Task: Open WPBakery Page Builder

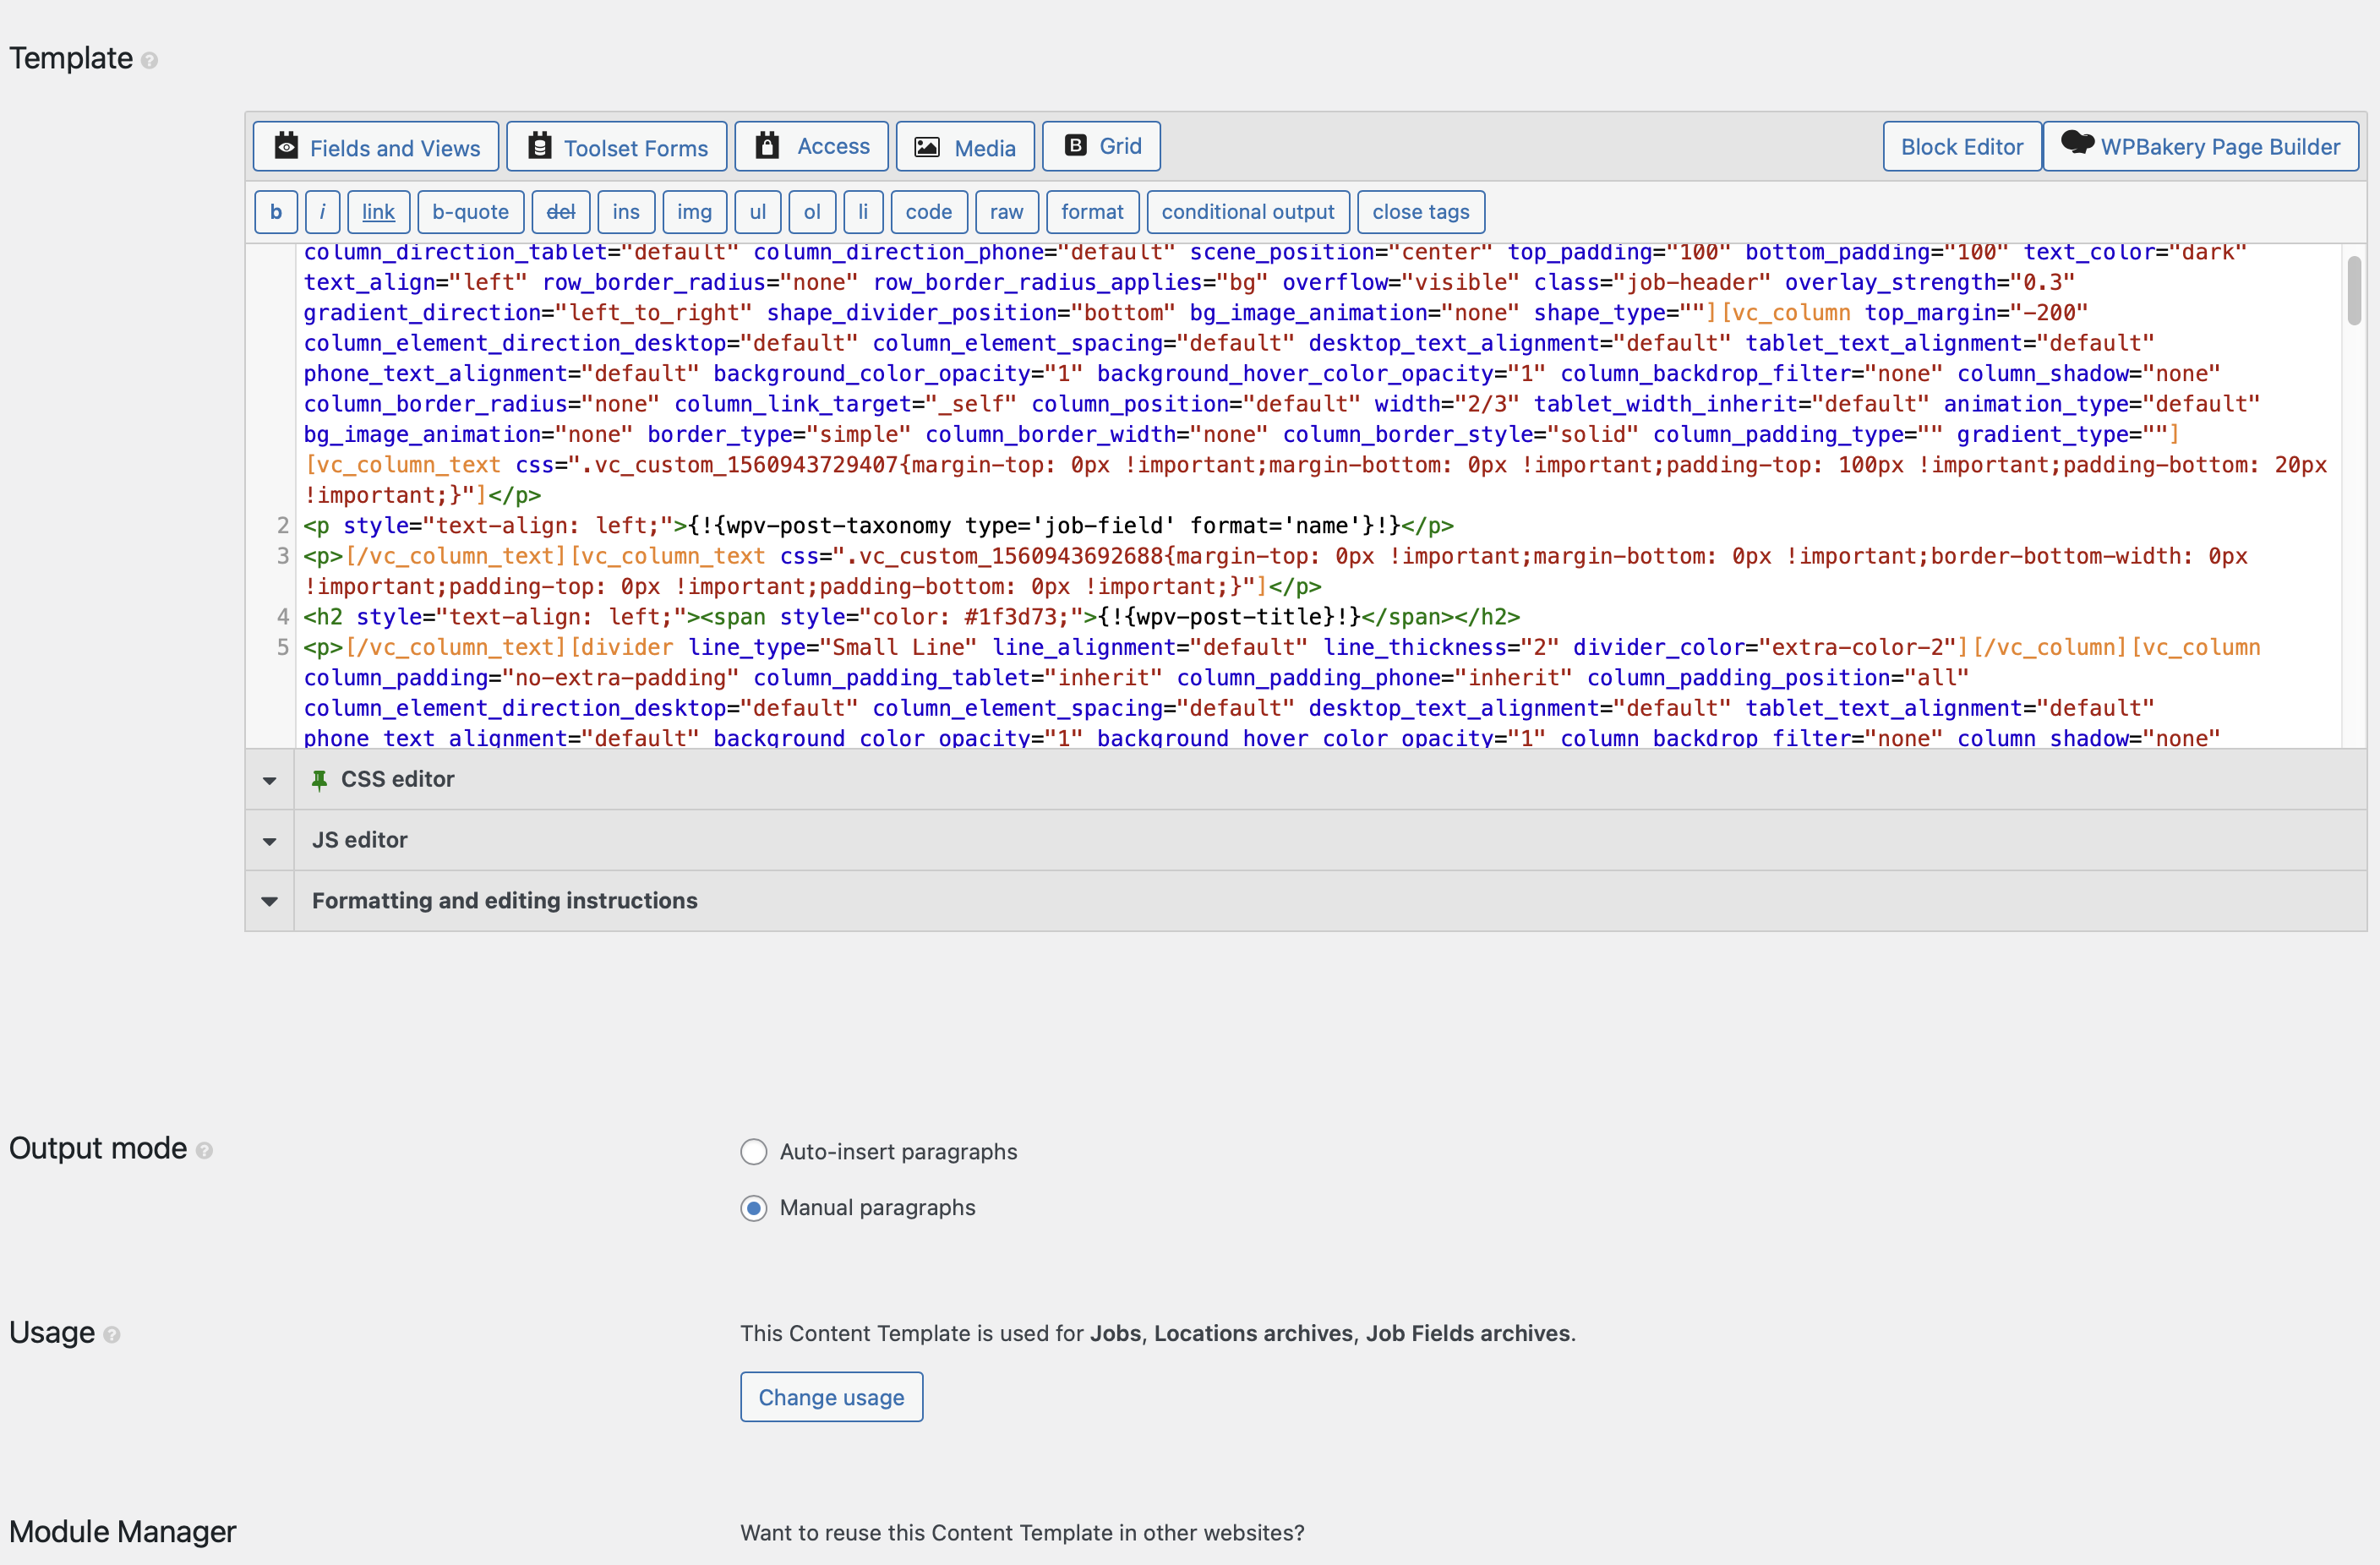Action: click(2200, 147)
